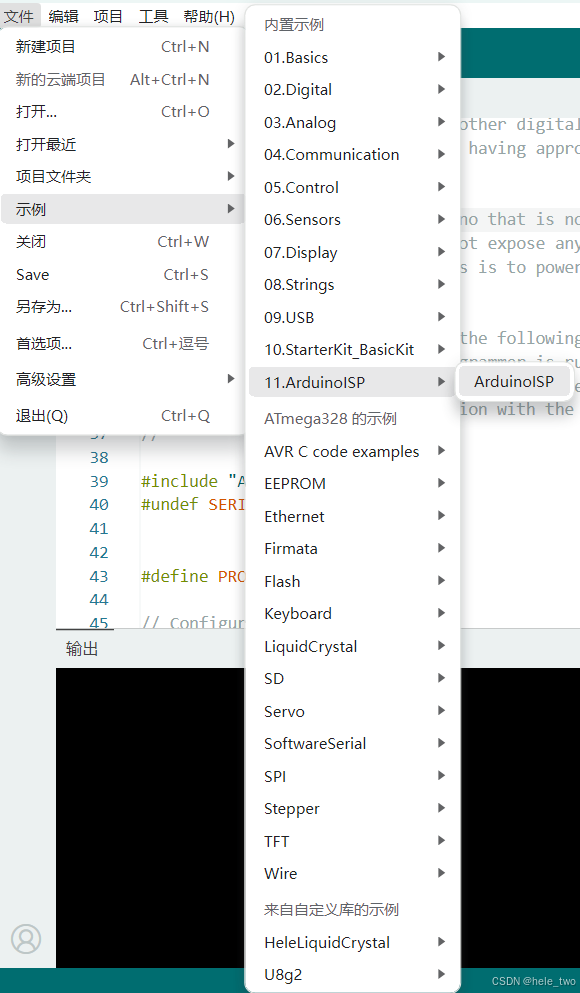This screenshot has width=580, height=993.
Task: Open the 项目 menu
Action: [x=108, y=16]
